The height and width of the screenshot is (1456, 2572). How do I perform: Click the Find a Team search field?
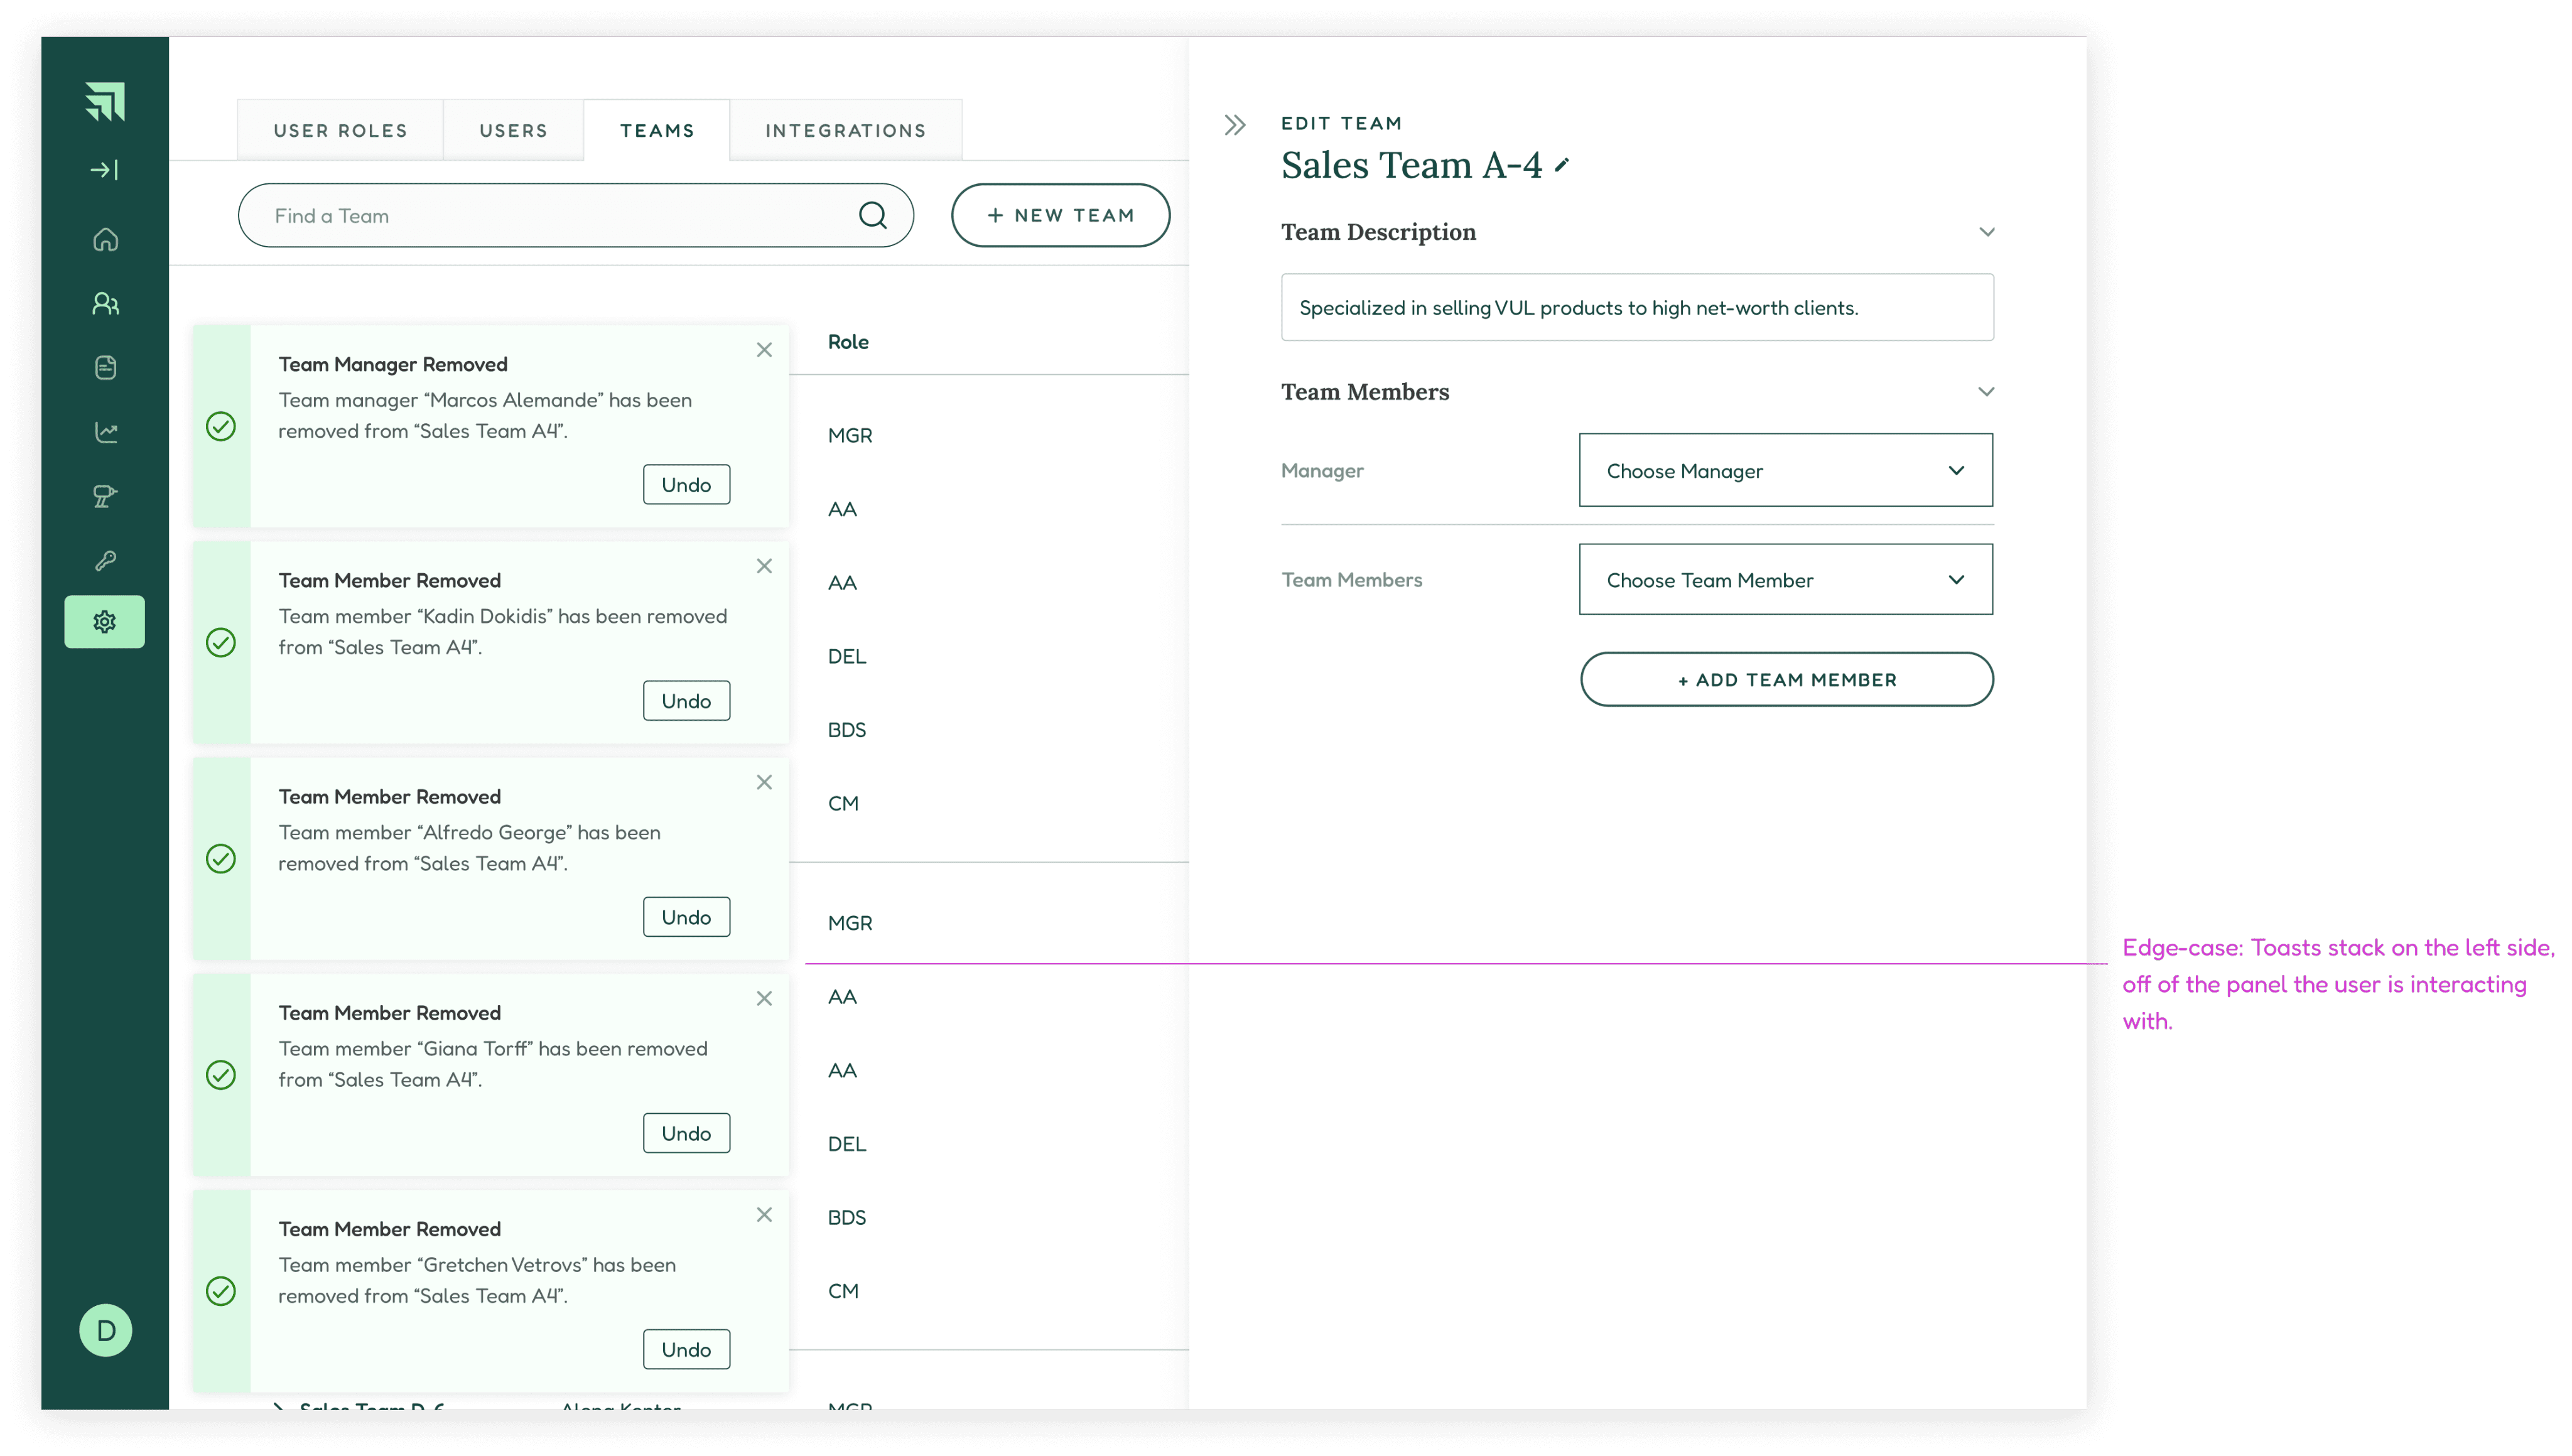click(x=550, y=216)
